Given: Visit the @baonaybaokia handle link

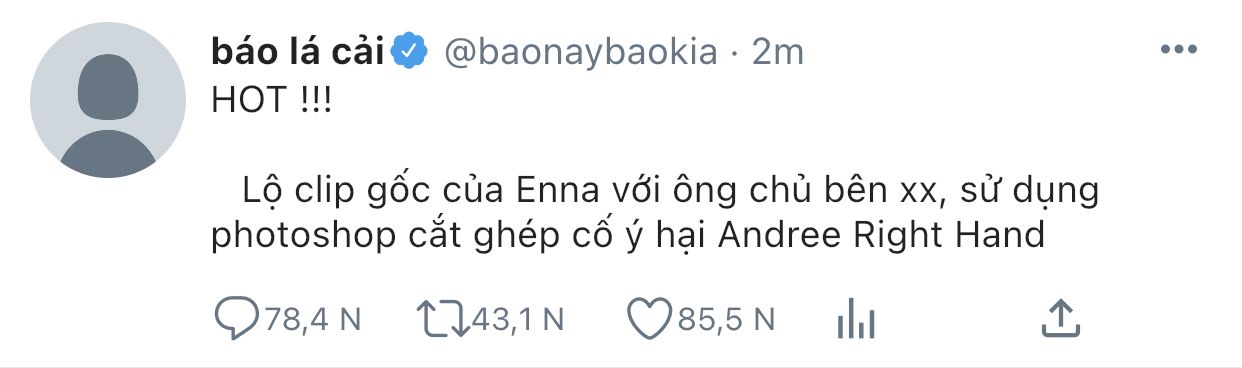Looking at the screenshot, I should (579, 52).
